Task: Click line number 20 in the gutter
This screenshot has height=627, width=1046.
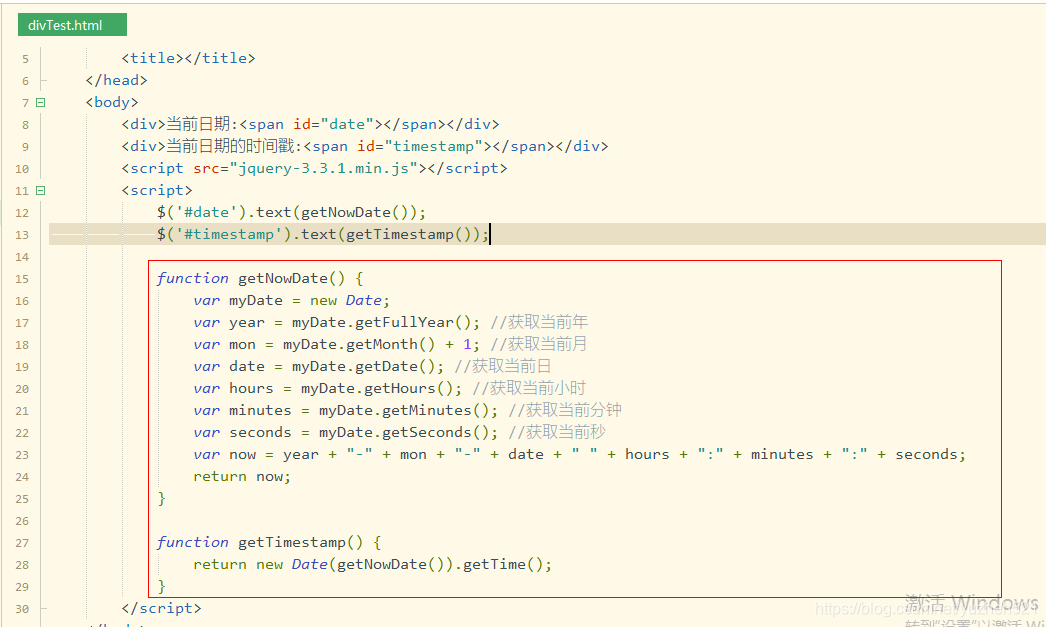Action: (22, 390)
